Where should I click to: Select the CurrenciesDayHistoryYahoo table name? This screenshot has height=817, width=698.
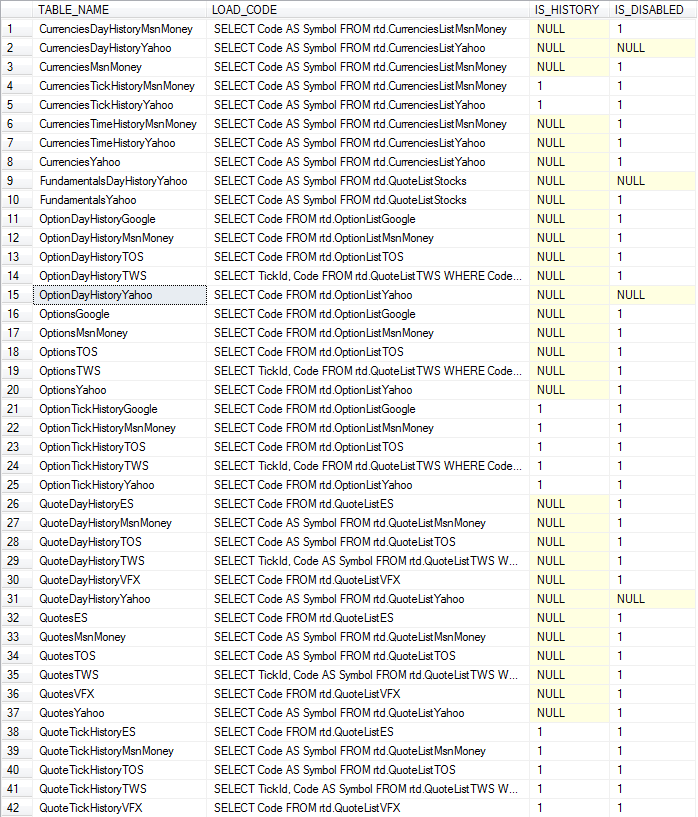(x=120, y=48)
